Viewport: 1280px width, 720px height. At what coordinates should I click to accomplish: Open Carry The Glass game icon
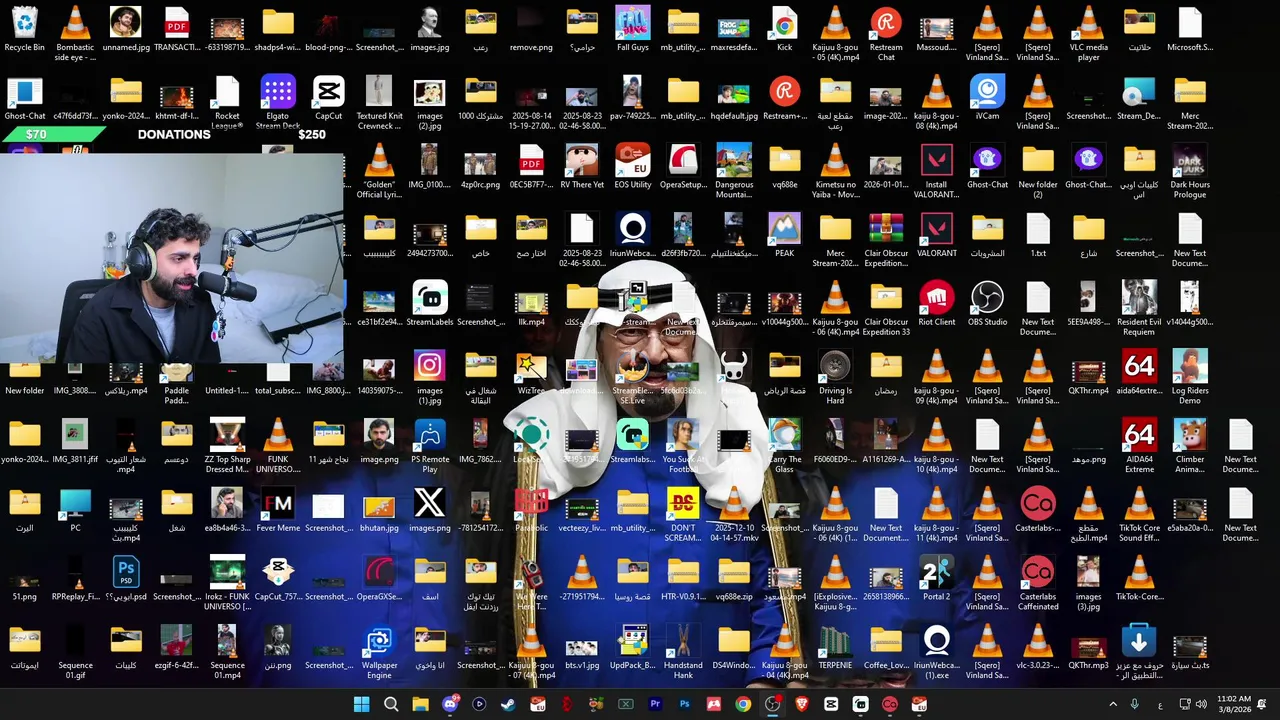tap(784, 447)
